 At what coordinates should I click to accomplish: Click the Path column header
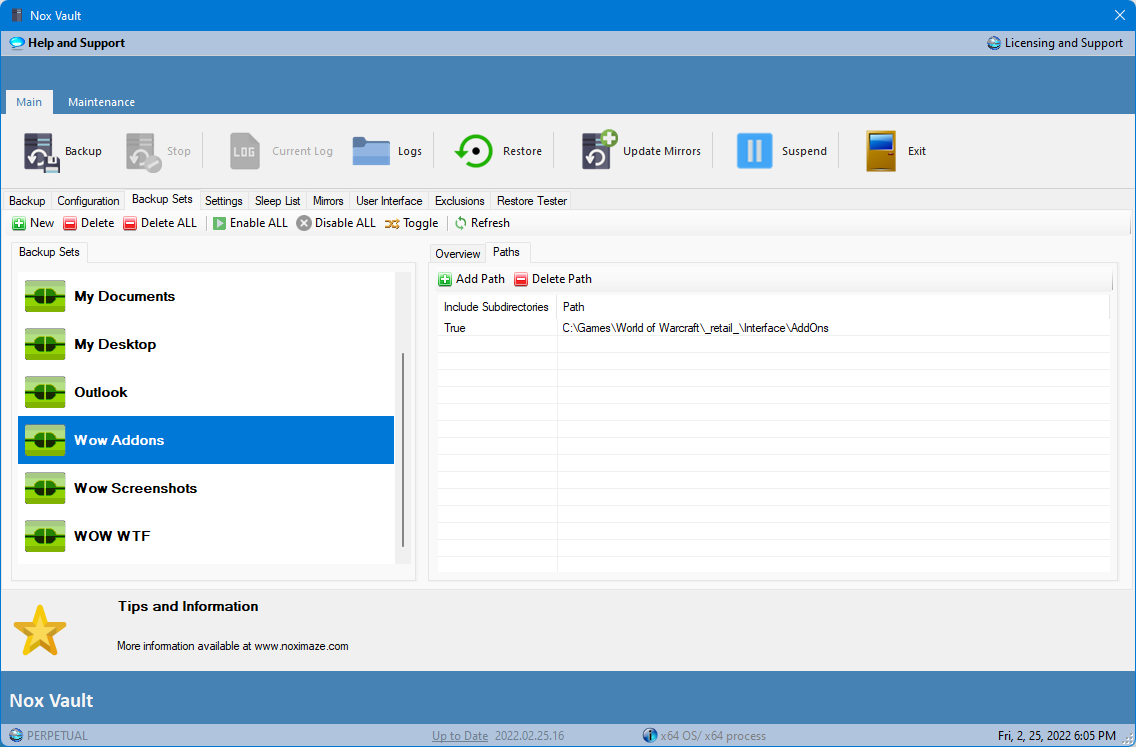833,307
